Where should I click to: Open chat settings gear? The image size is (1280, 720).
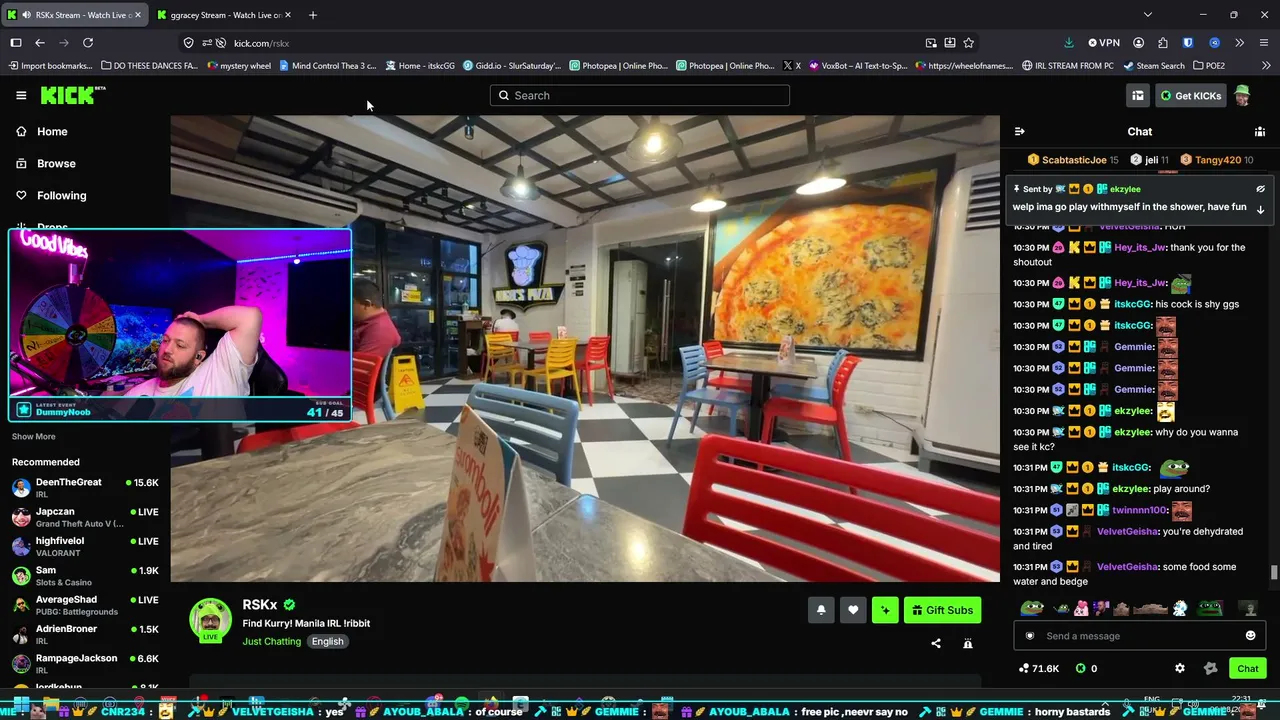1180,668
